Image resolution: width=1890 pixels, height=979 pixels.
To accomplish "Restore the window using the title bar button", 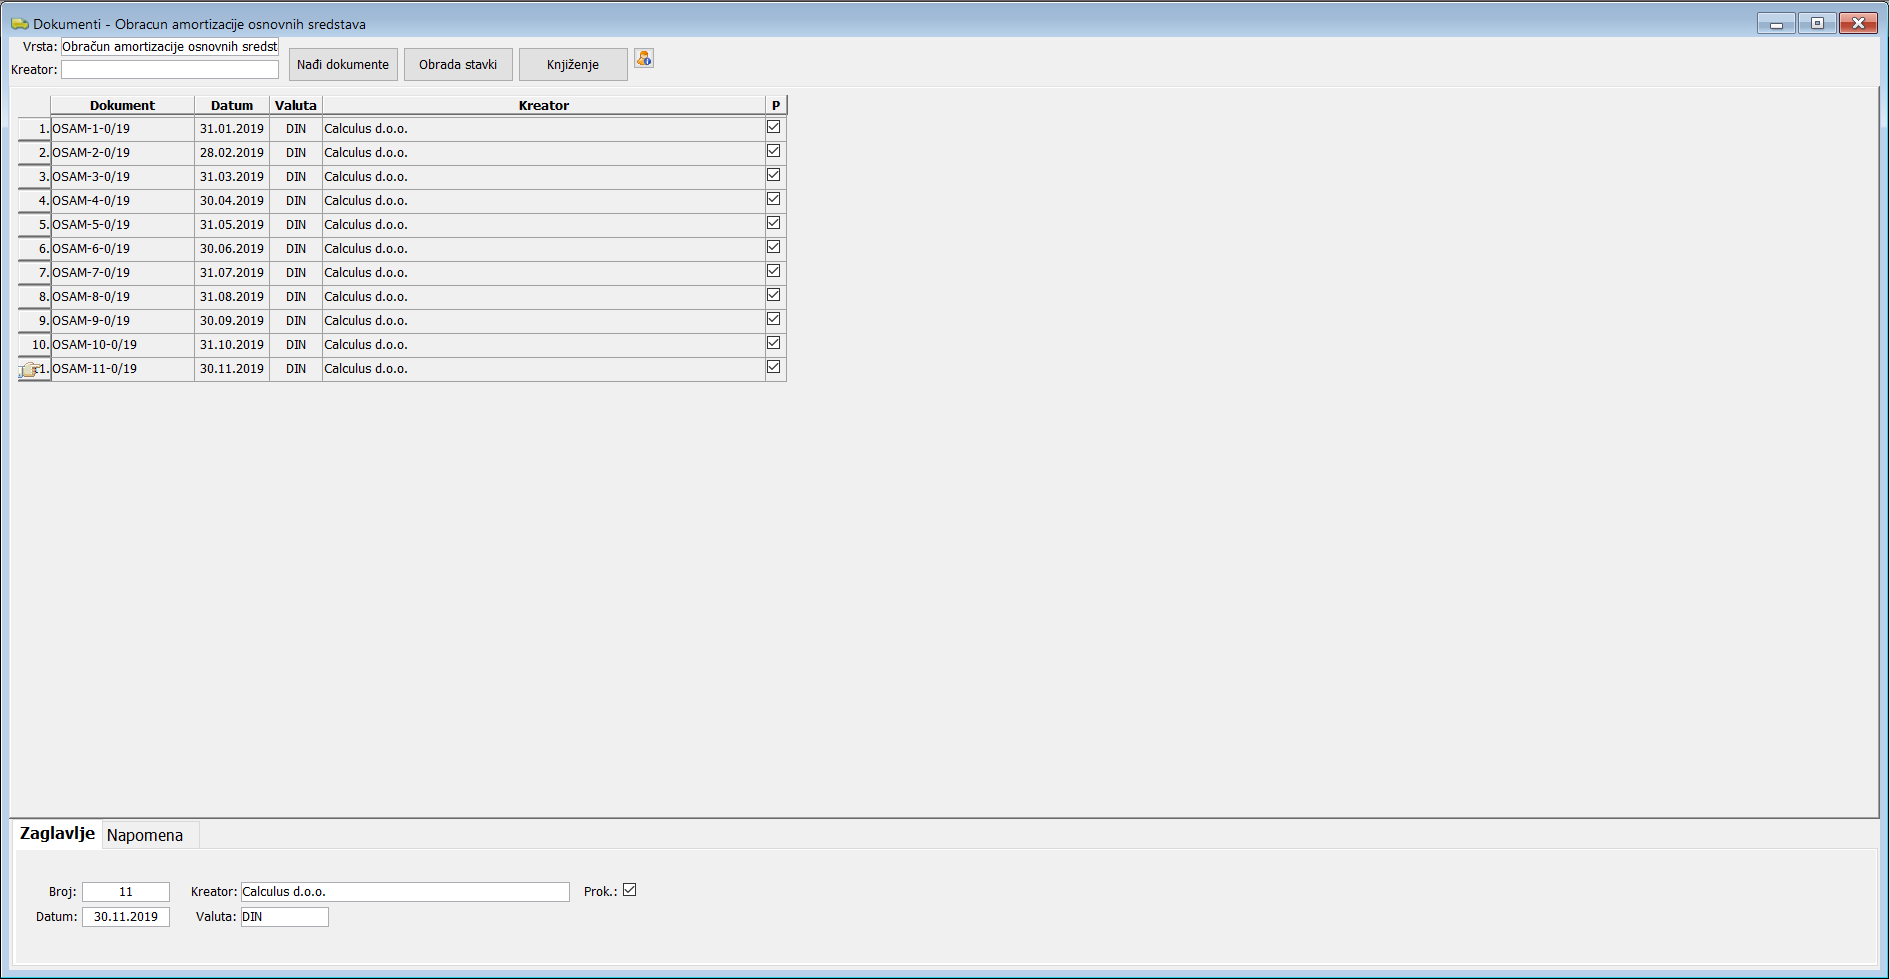I will 1817,23.
